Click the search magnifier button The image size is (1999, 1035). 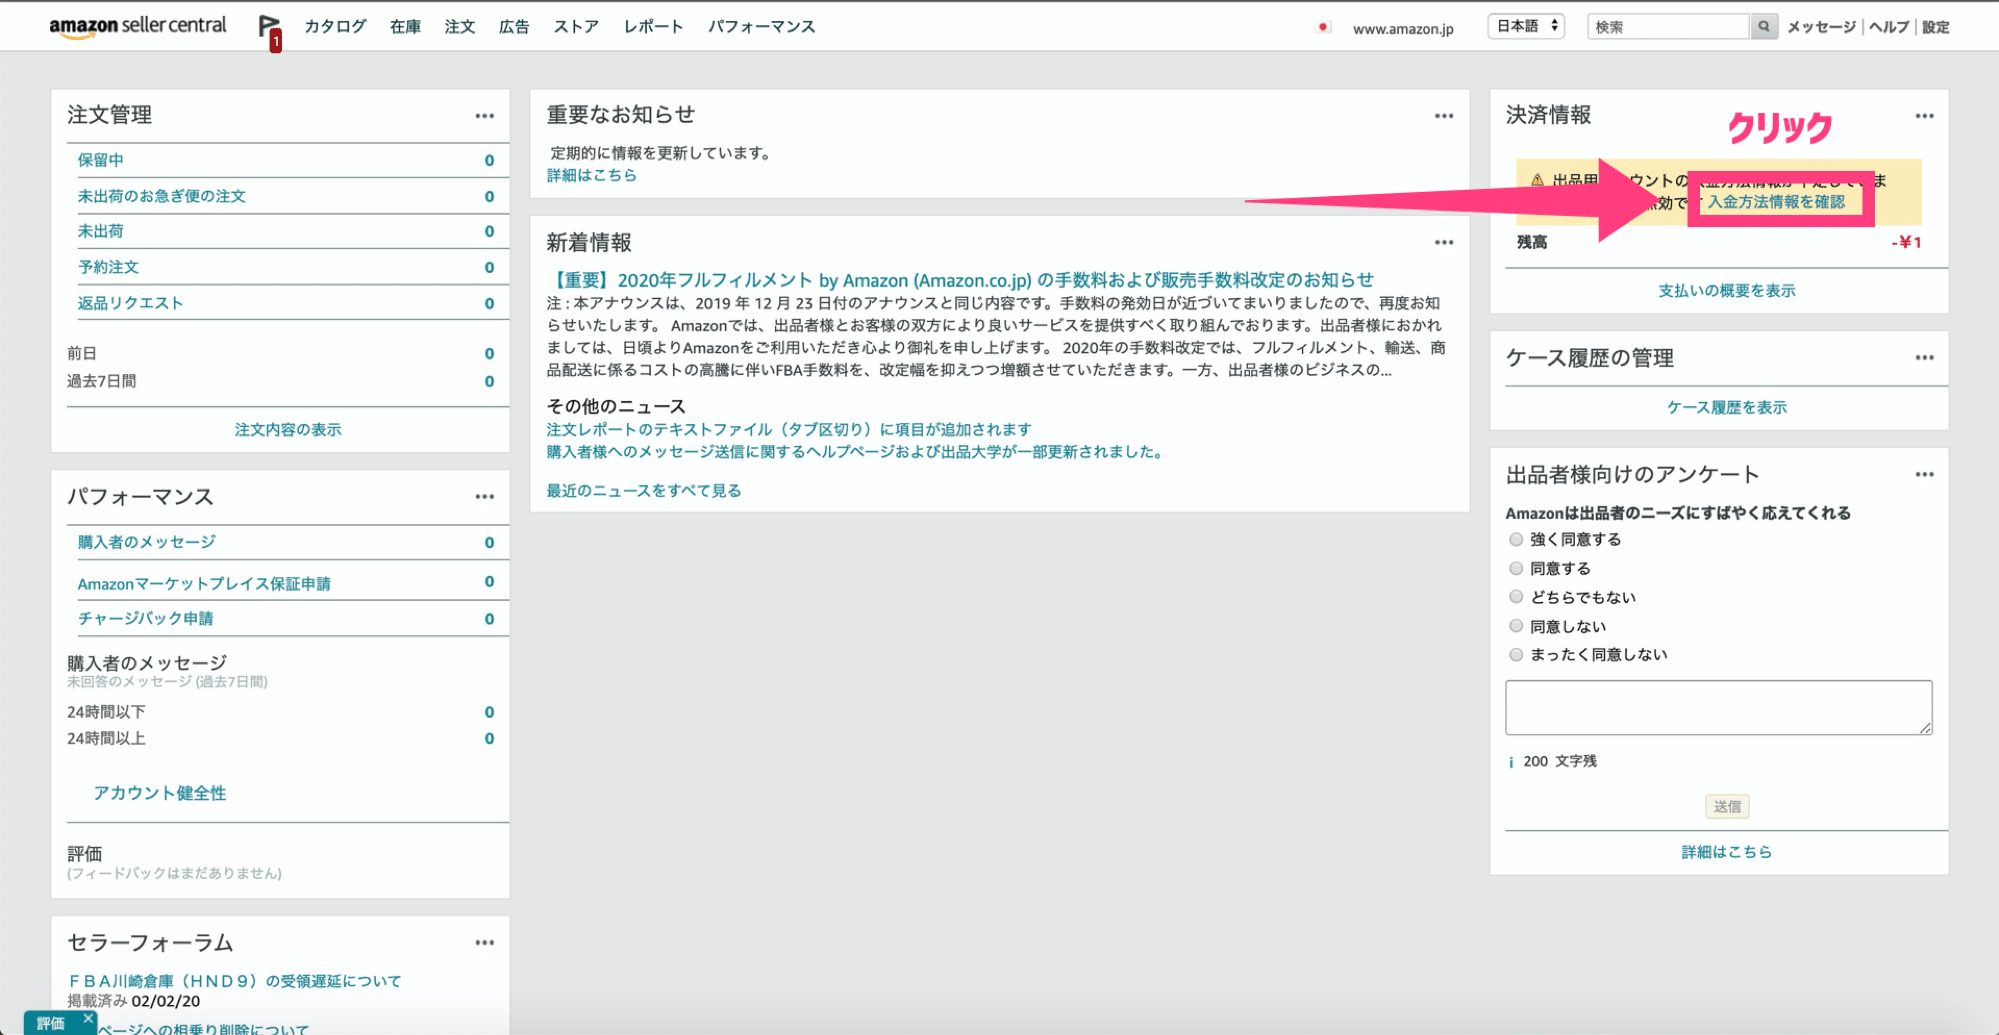[1764, 27]
